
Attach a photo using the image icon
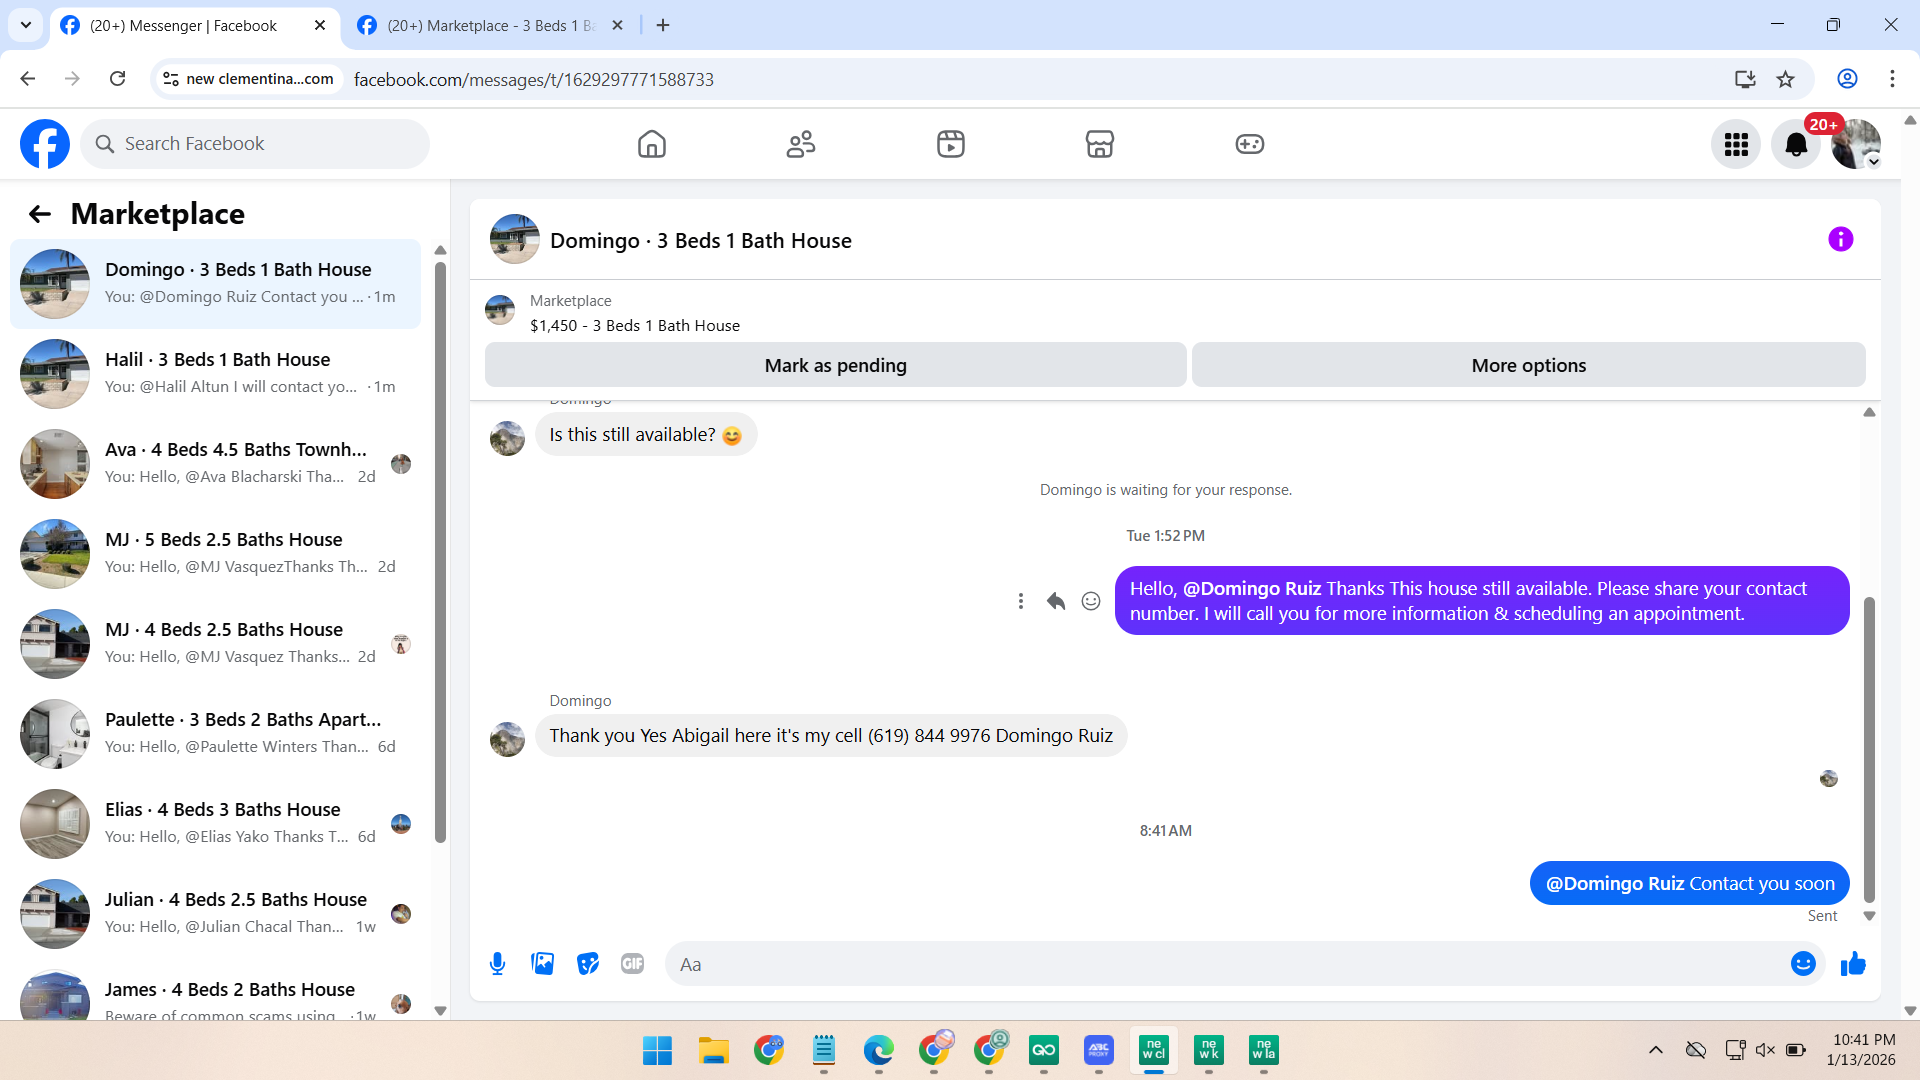(542, 964)
